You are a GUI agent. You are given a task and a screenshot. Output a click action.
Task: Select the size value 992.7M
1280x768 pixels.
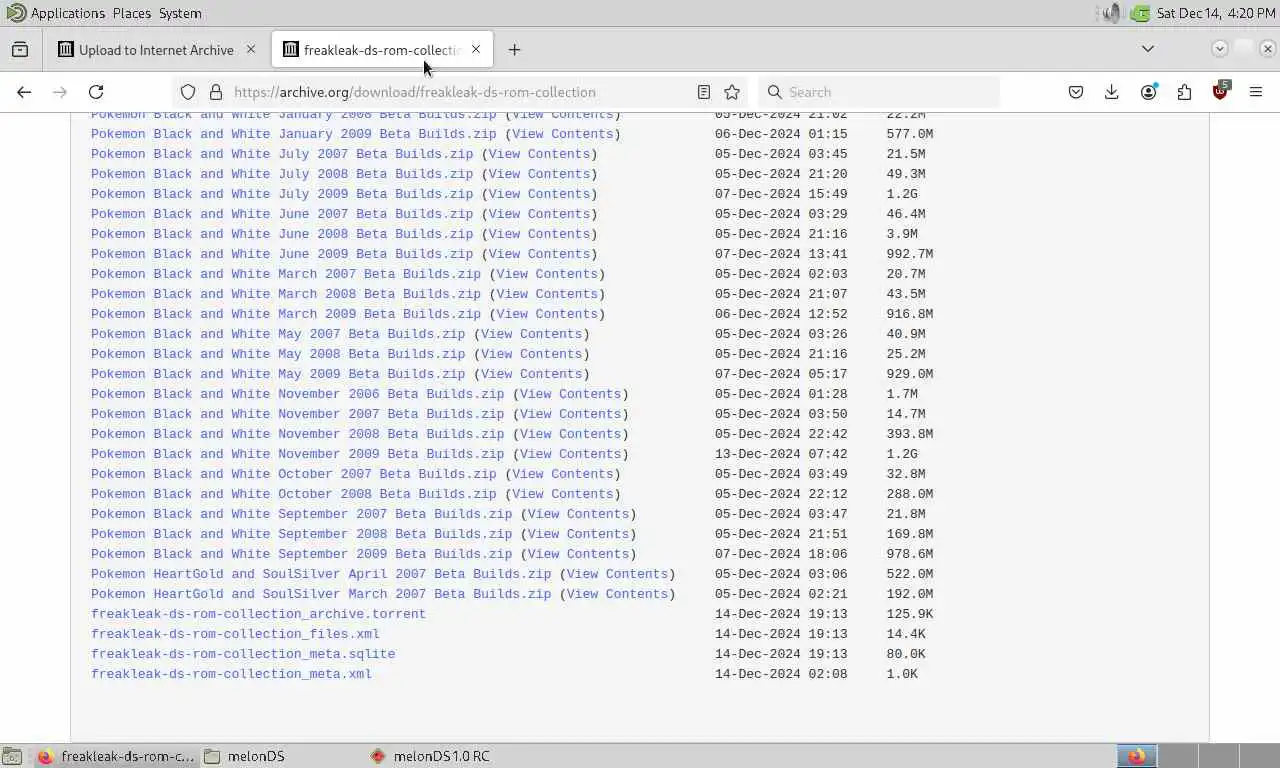coord(909,254)
